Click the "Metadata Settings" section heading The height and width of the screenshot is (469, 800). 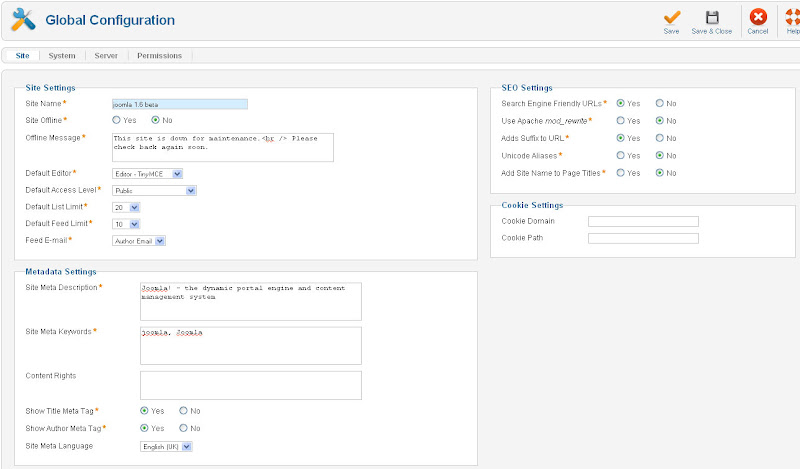pos(61,271)
